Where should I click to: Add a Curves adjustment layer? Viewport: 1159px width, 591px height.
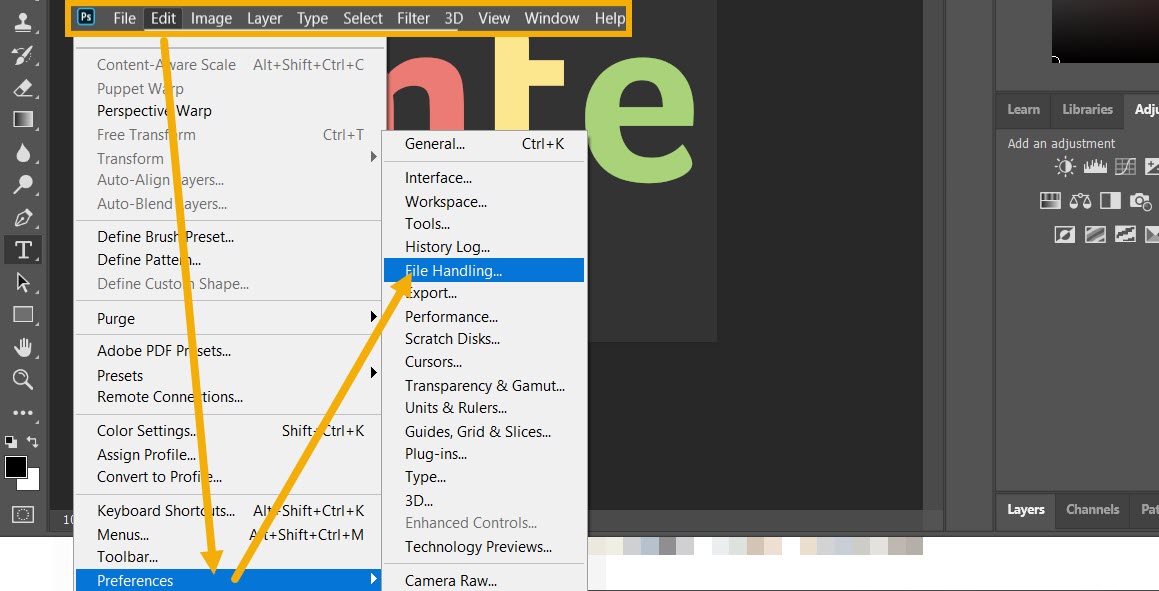[x=1124, y=166]
